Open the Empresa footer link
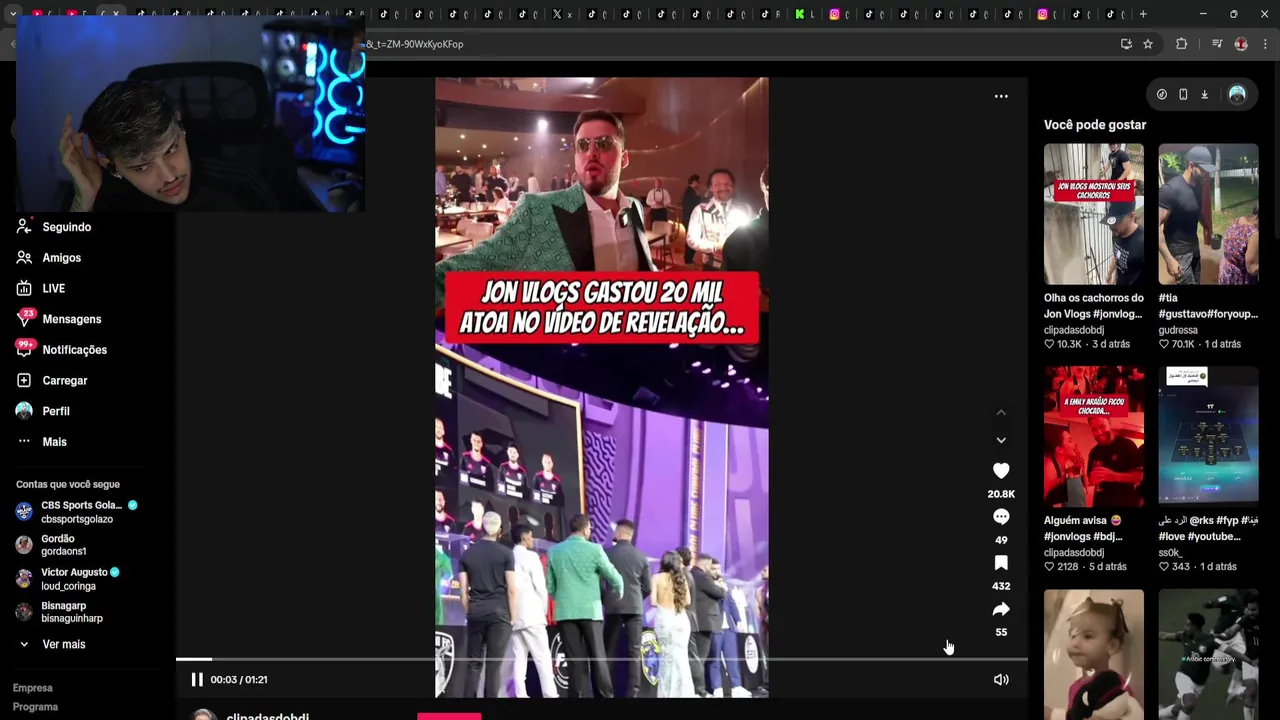Screen dimensions: 1280x720 (x=32, y=688)
